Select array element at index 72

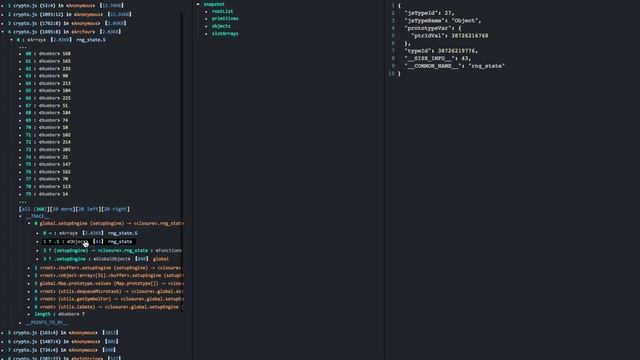48,142
